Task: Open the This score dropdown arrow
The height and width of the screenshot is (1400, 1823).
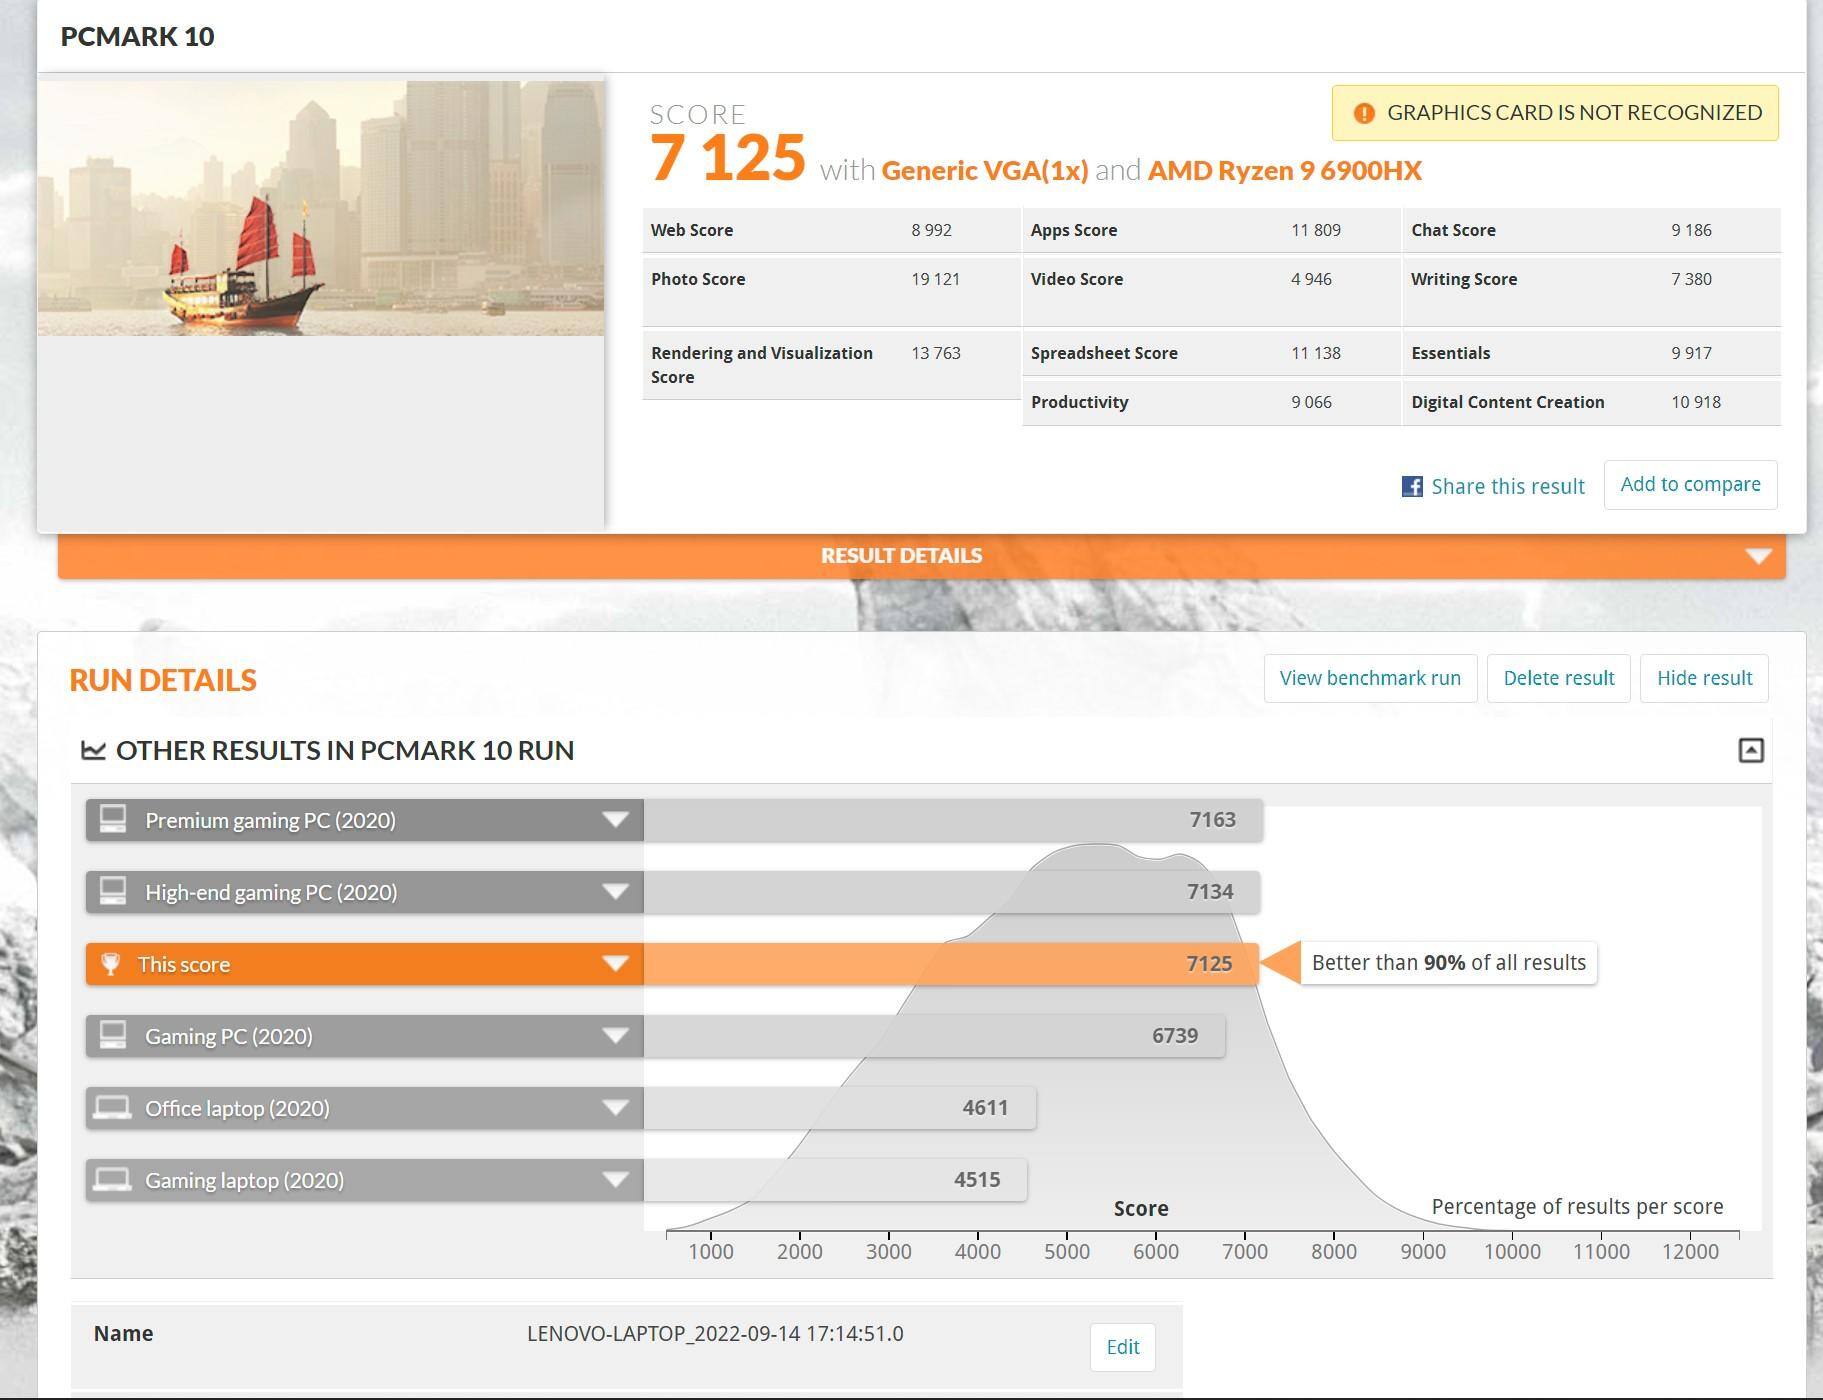Action: pyautogui.click(x=615, y=964)
